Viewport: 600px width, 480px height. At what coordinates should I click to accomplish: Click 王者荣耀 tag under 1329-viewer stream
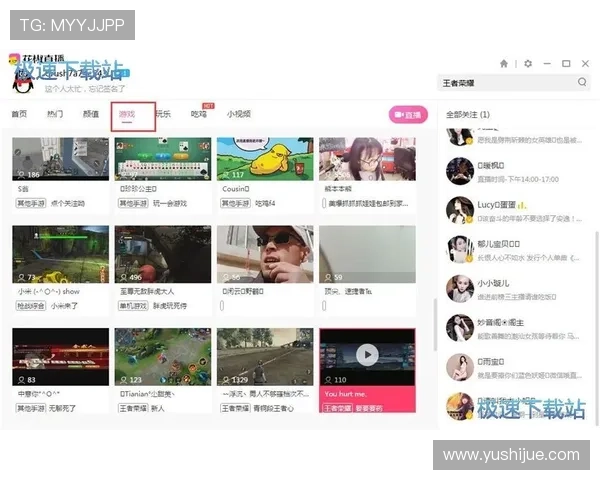pyautogui.click(x=235, y=408)
